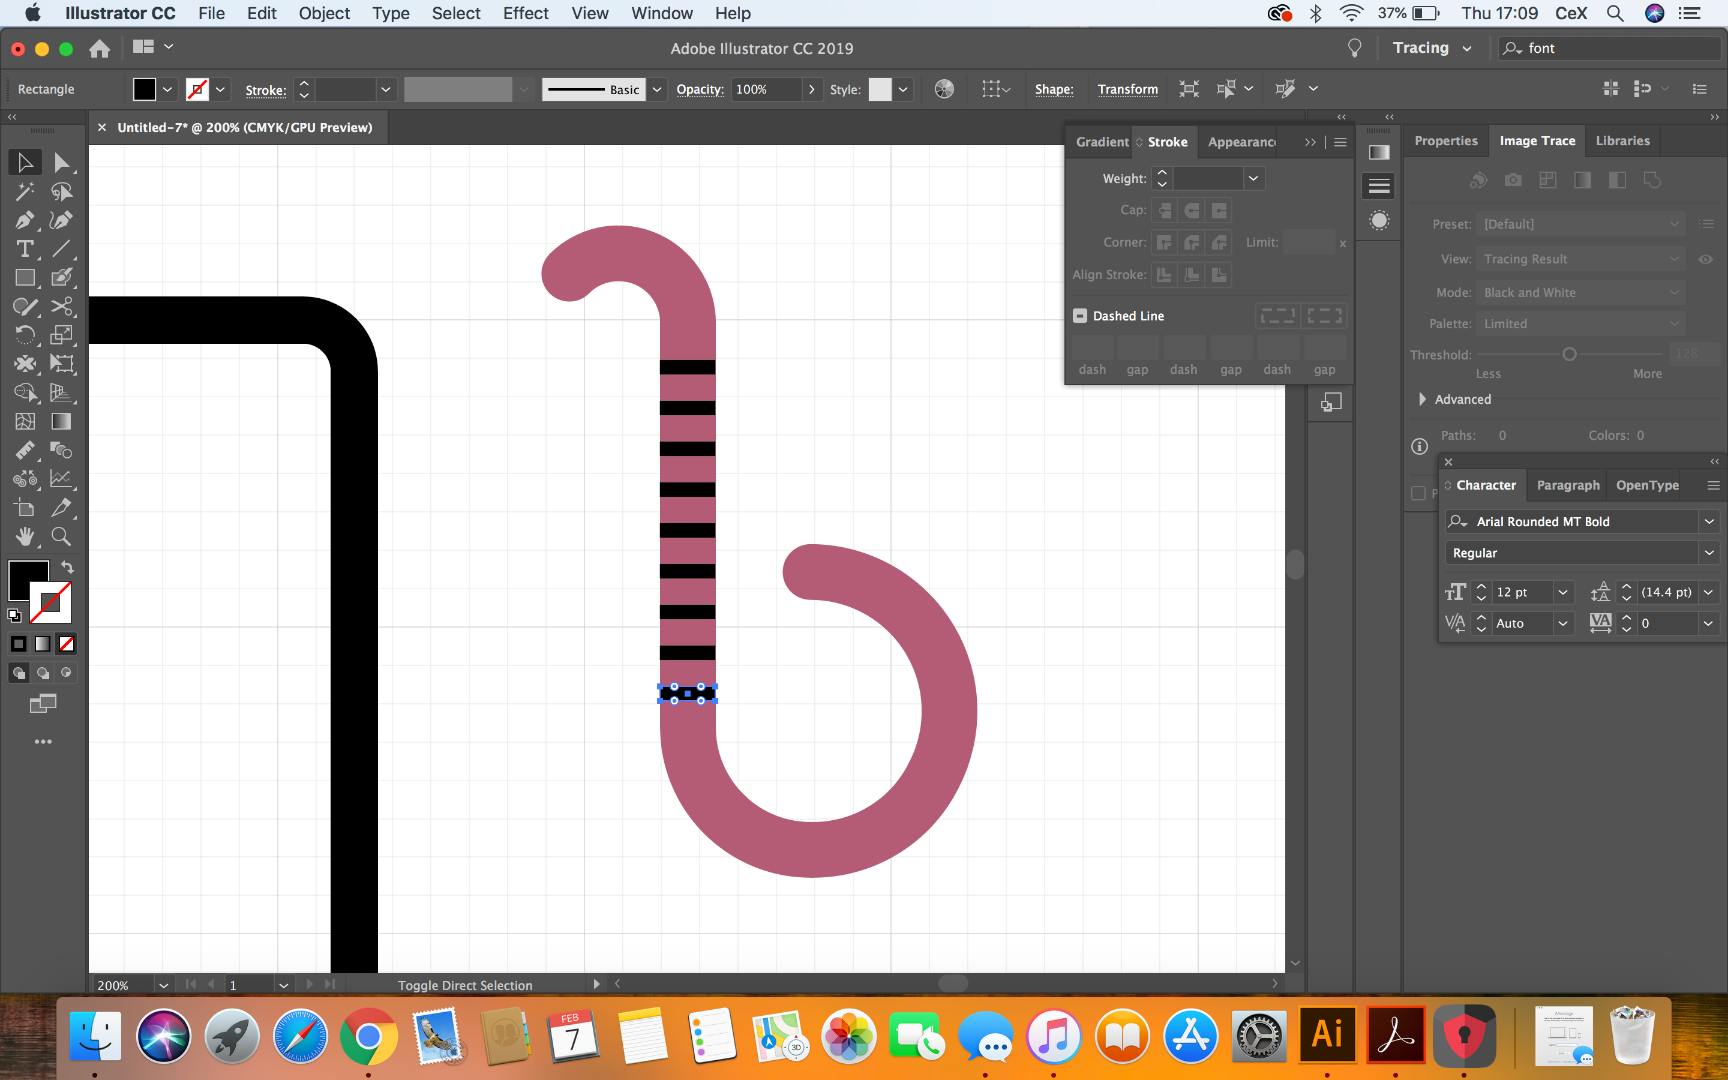Switch to the Properties tab
The image size is (1728, 1080).
1445,141
